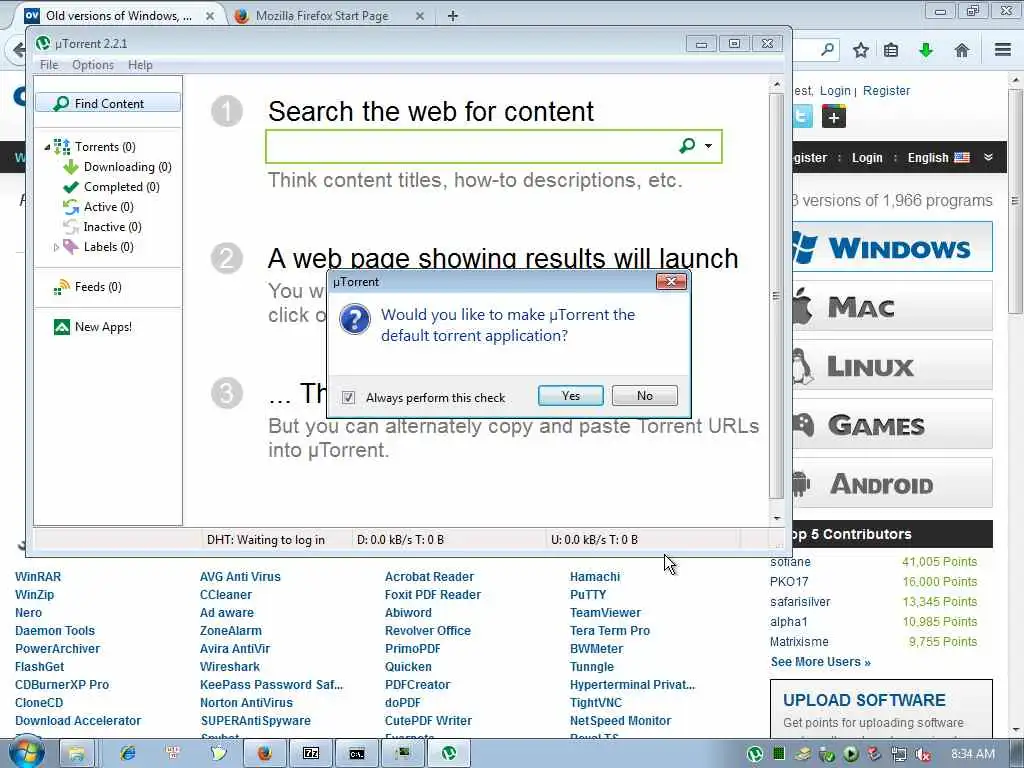Click the Wireshark link
The width and height of the screenshot is (1024, 768).
click(230, 667)
